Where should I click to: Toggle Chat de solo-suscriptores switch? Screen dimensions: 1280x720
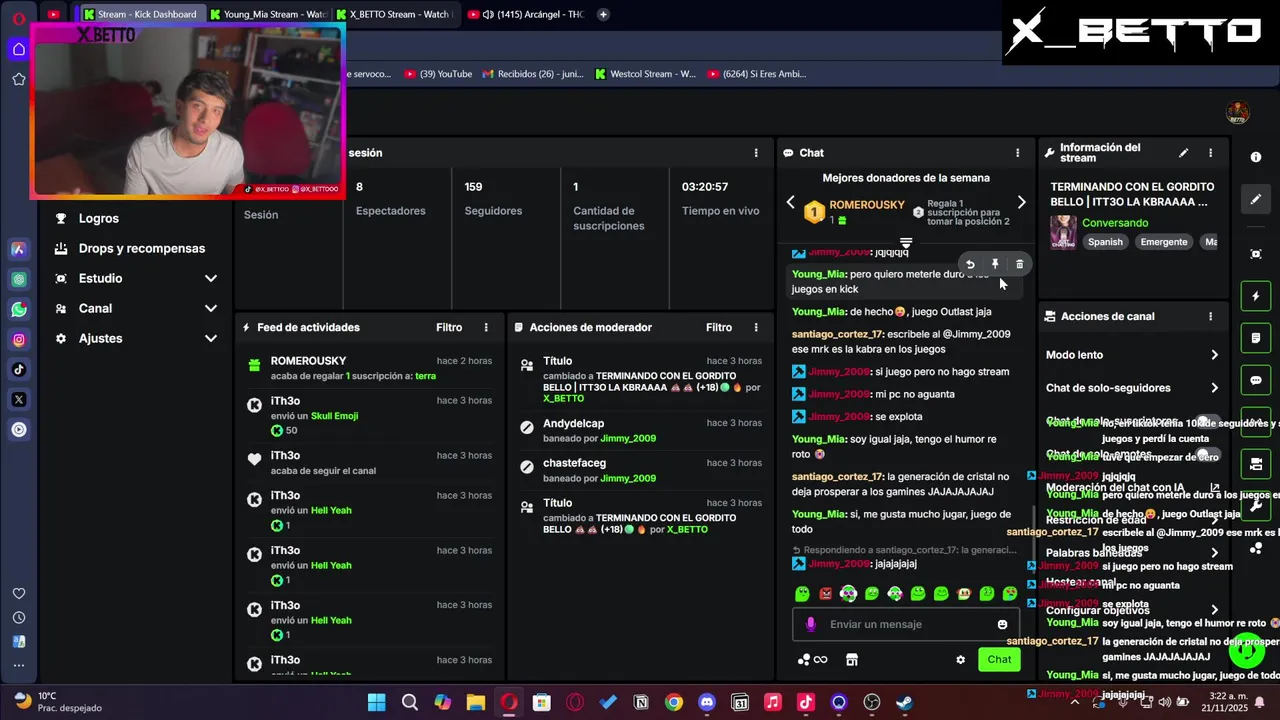pos(1208,423)
